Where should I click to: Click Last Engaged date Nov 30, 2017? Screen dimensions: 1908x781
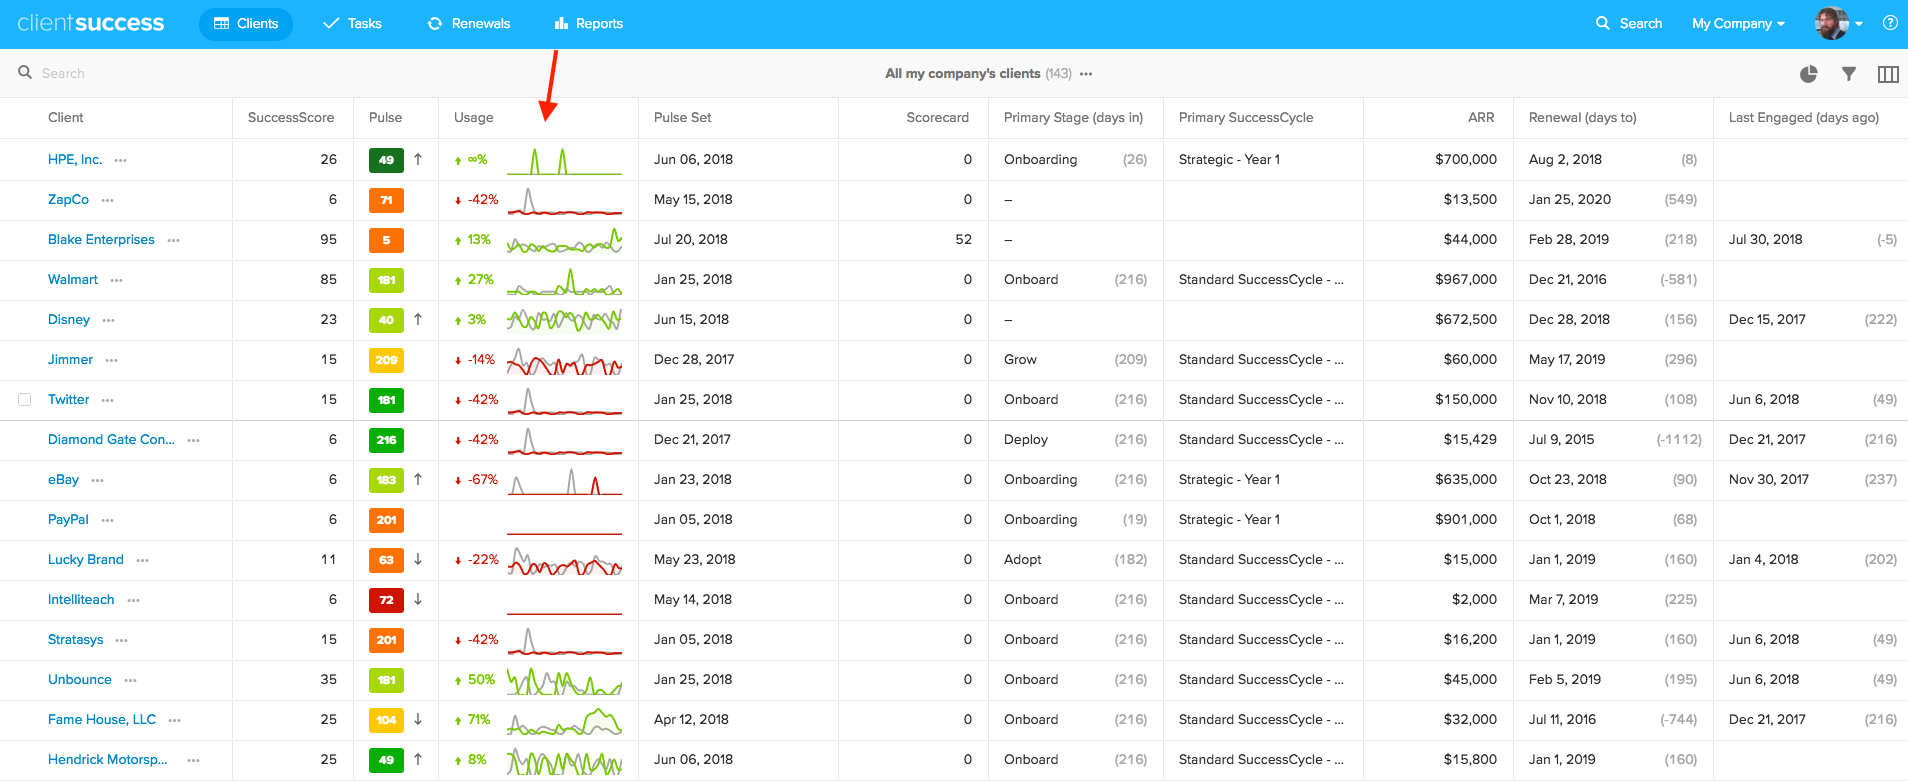pyautogui.click(x=1769, y=480)
